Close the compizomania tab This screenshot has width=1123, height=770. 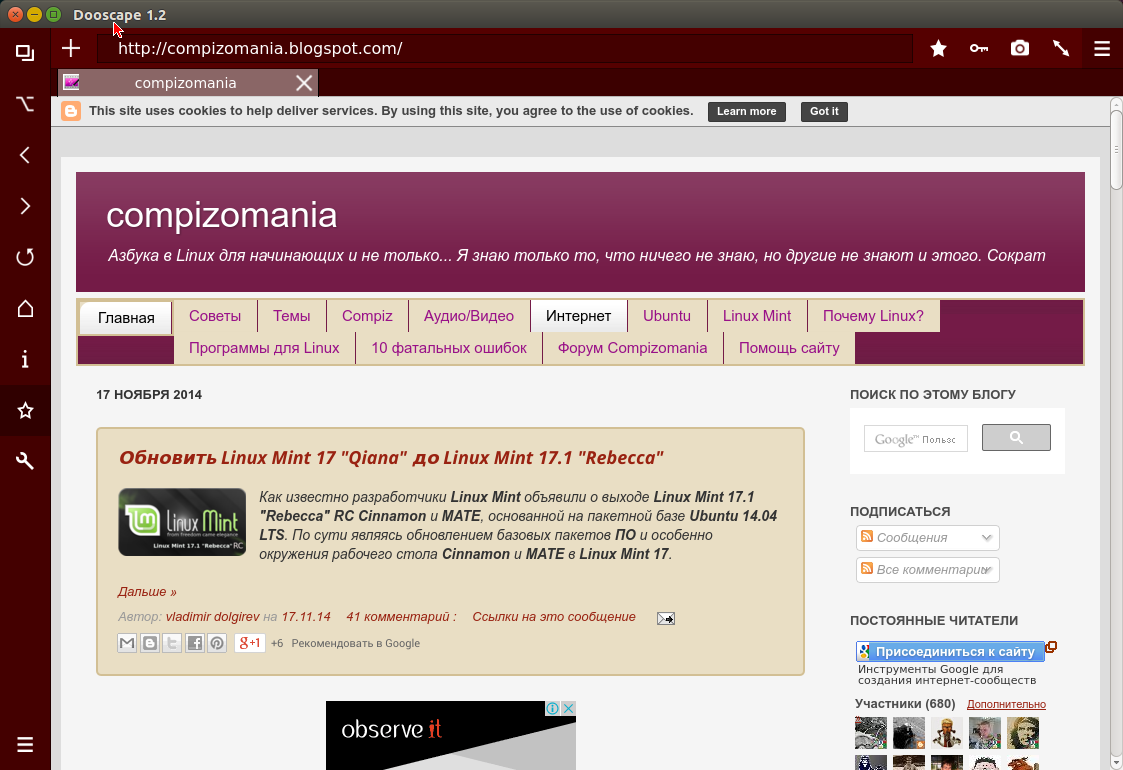click(304, 83)
